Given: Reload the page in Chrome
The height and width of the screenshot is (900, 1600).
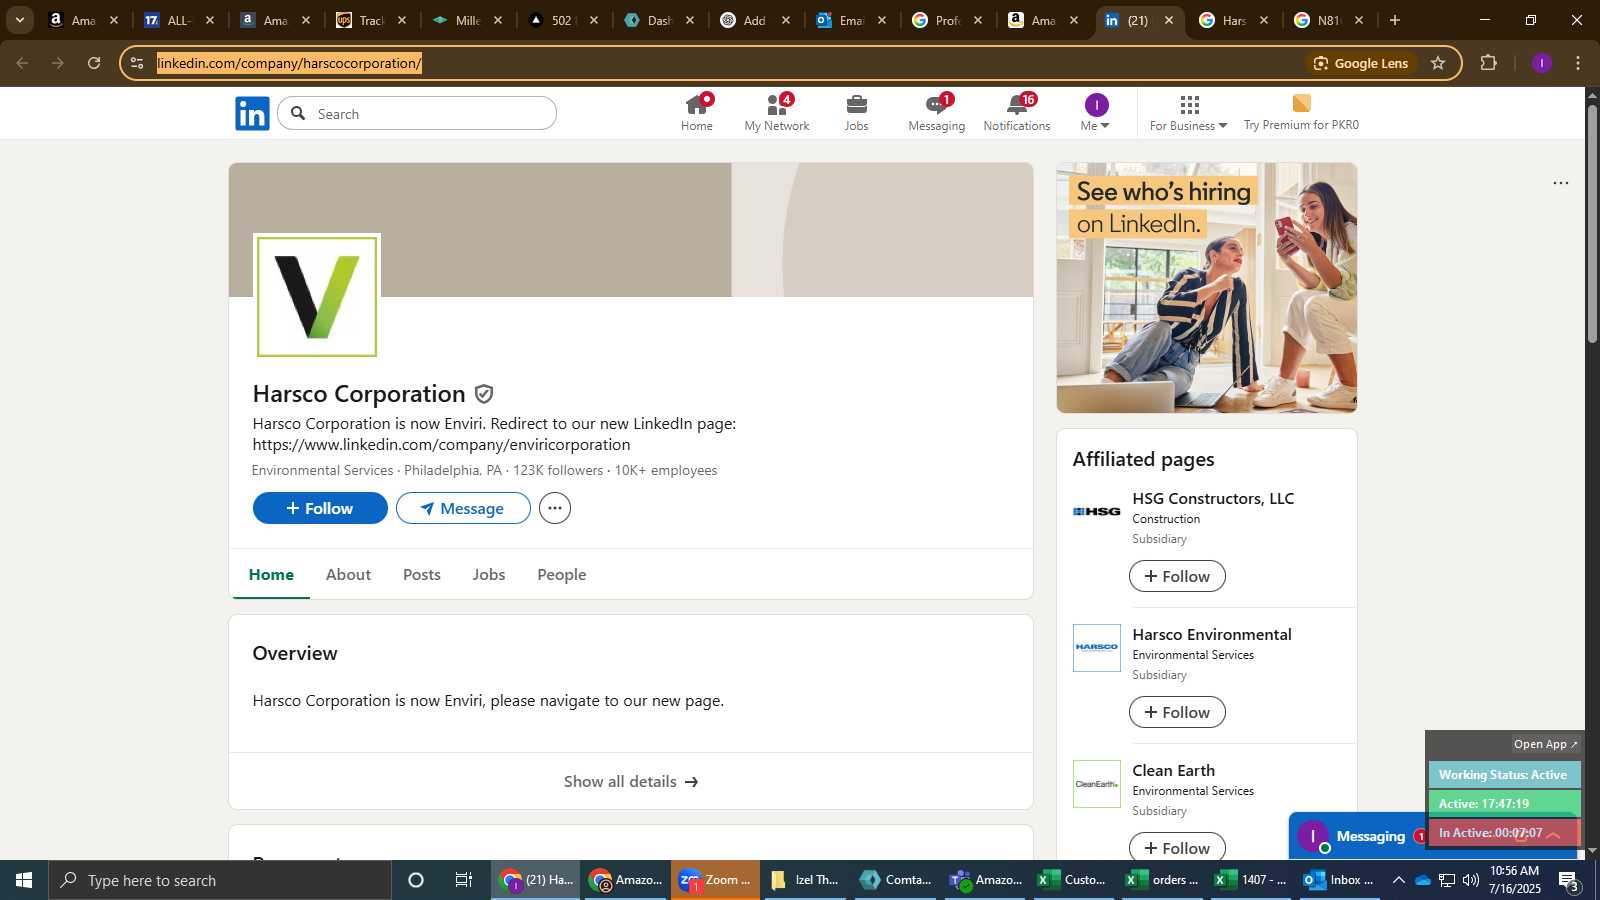Looking at the screenshot, I should click(x=94, y=63).
